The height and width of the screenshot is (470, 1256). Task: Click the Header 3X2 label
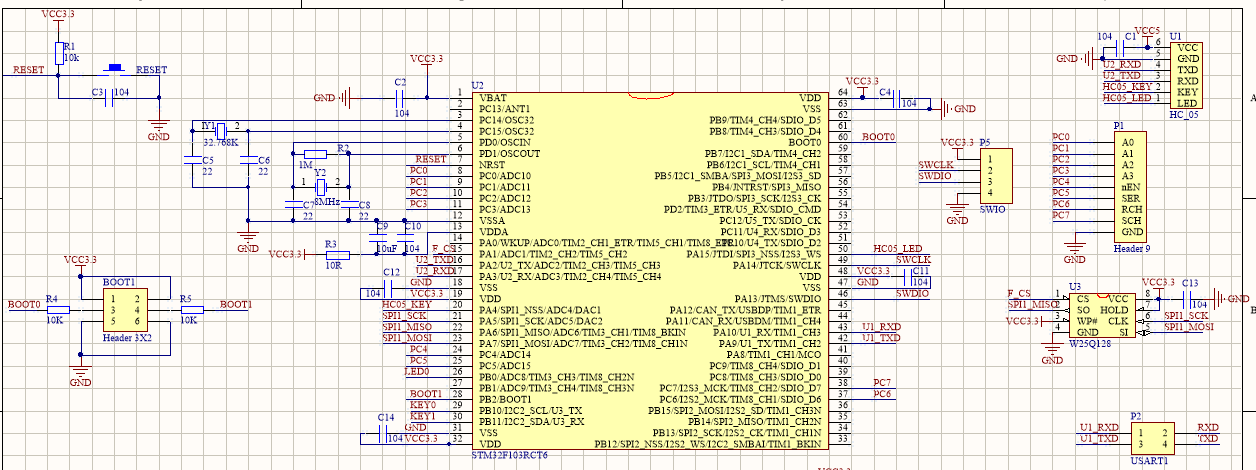126,337
